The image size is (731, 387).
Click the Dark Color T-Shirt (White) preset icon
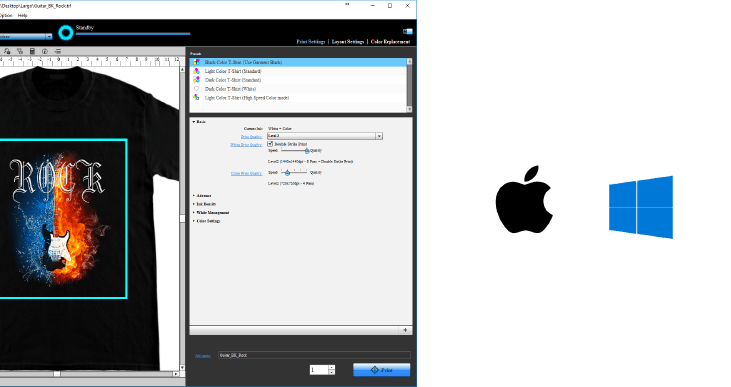pos(196,89)
